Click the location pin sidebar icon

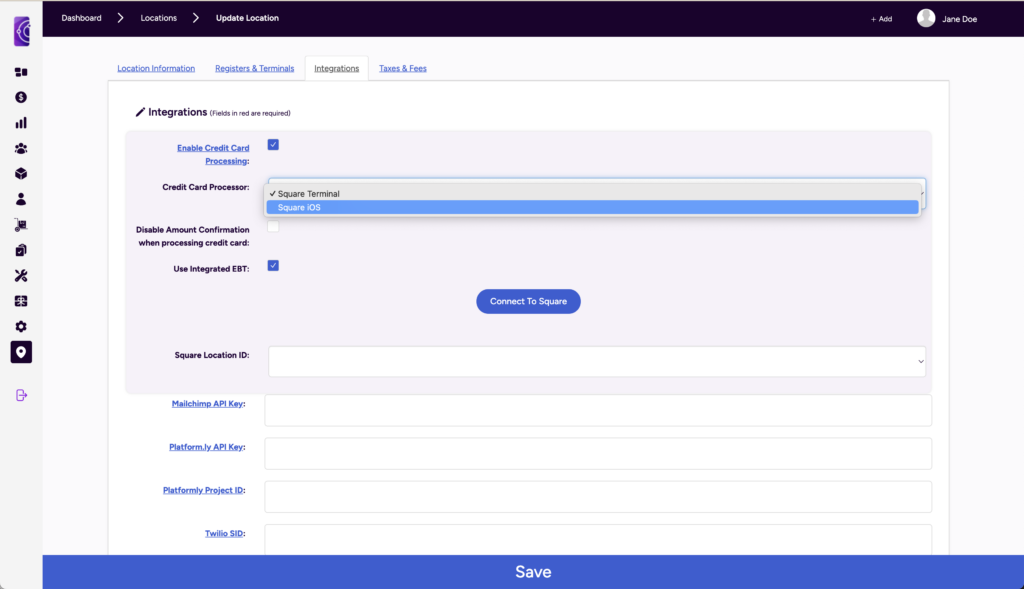[21, 352]
